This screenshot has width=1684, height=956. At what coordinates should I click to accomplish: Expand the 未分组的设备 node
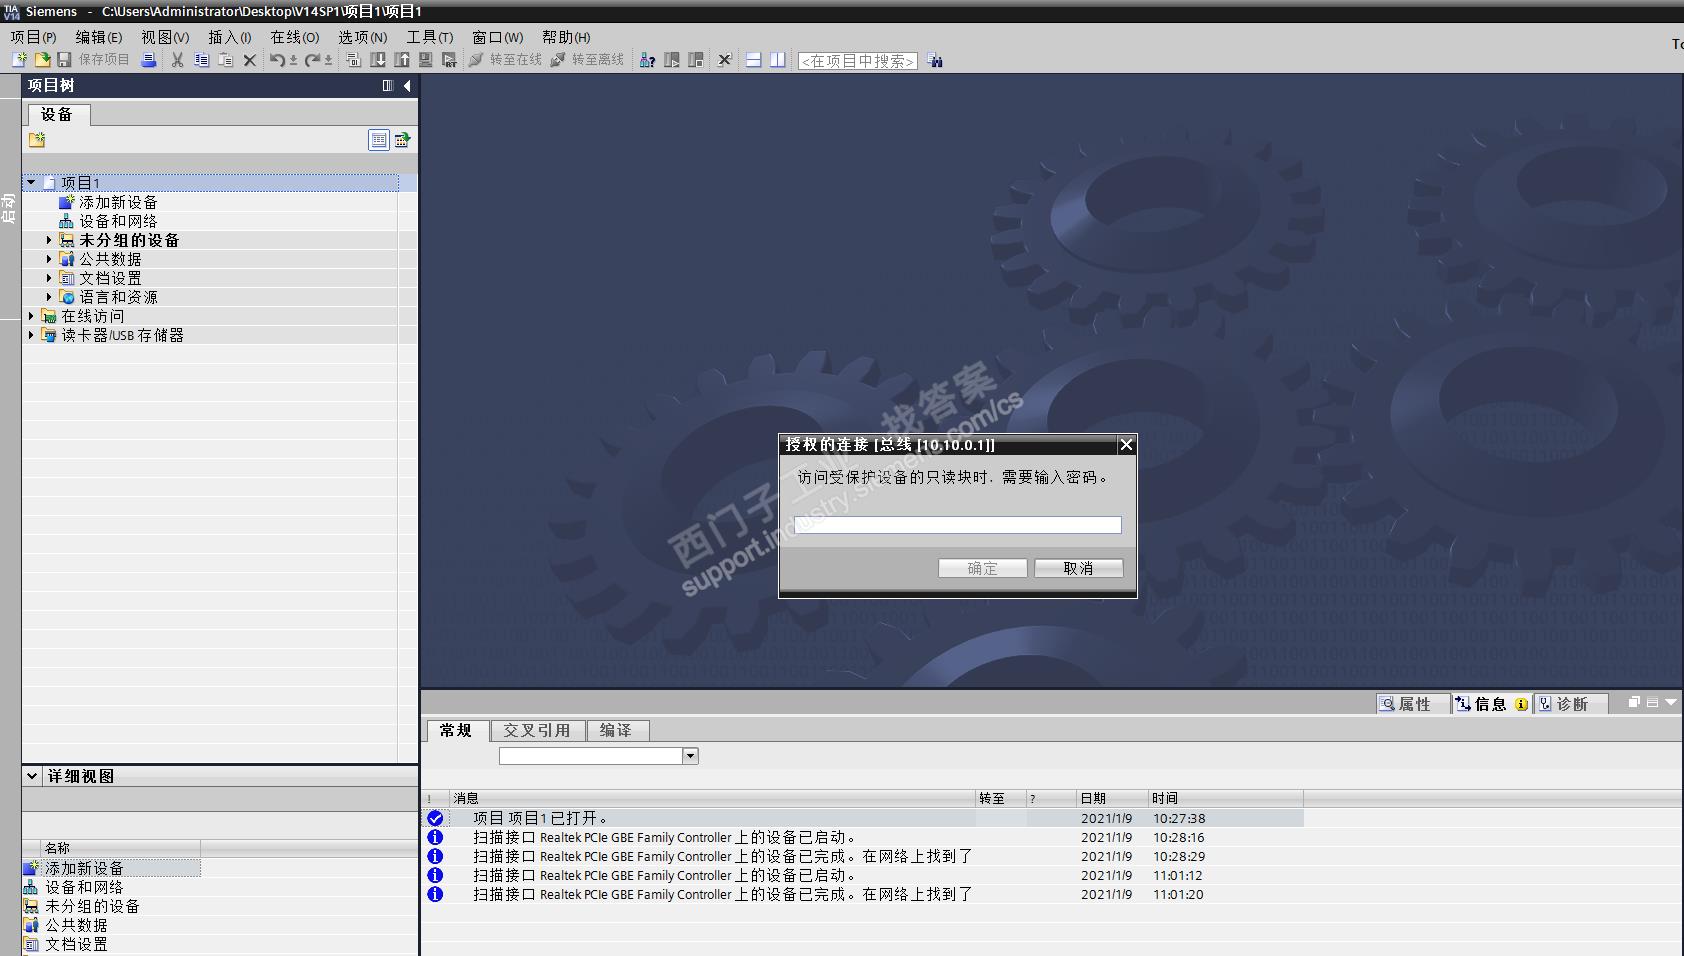pyautogui.click(x=49, y=240)
